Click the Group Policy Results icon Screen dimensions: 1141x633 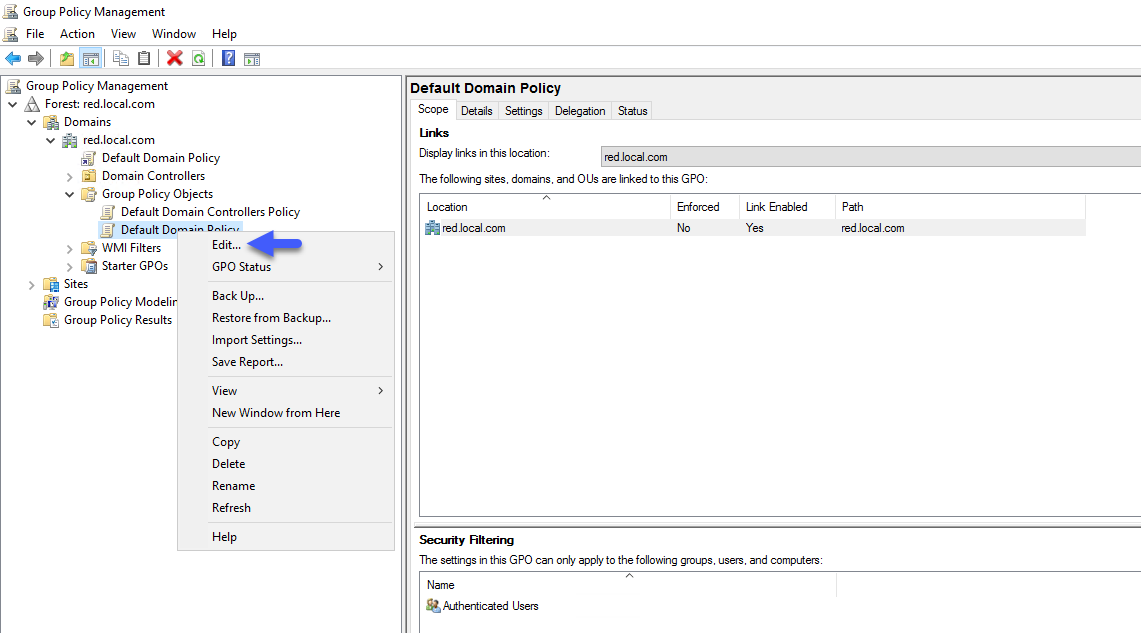click(51, 320)
